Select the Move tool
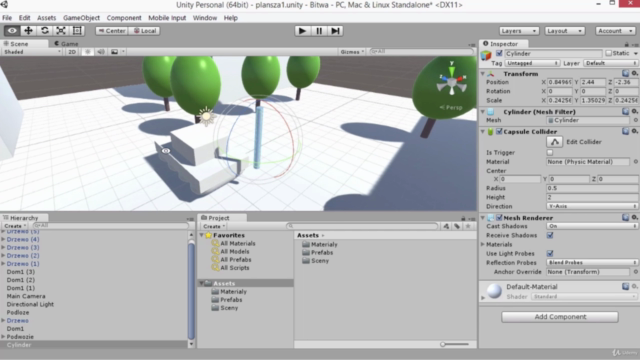 28,31
